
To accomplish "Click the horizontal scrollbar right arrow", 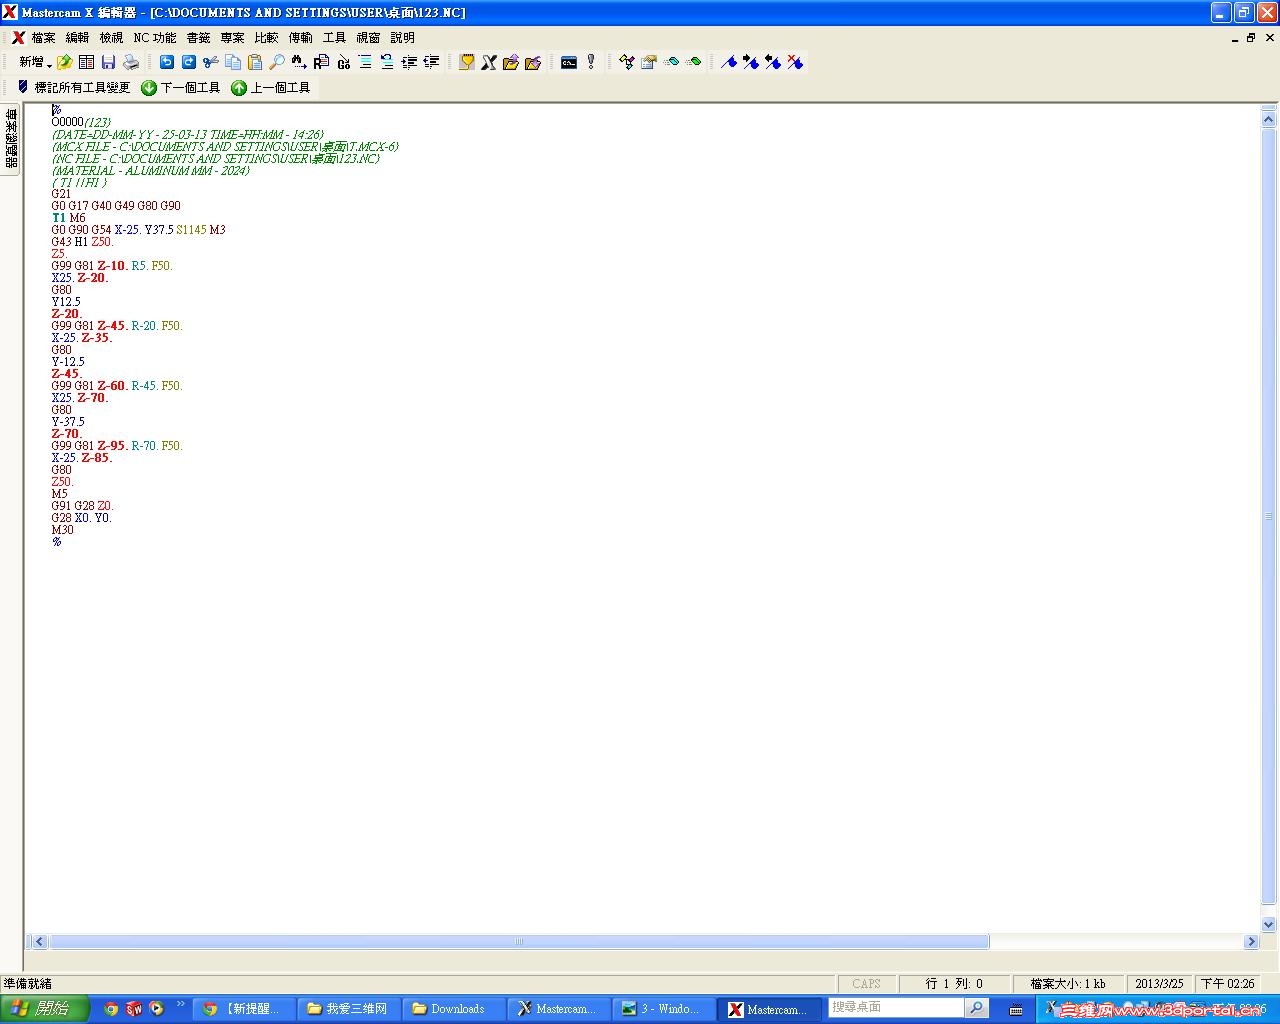I will pos(1251,942).
